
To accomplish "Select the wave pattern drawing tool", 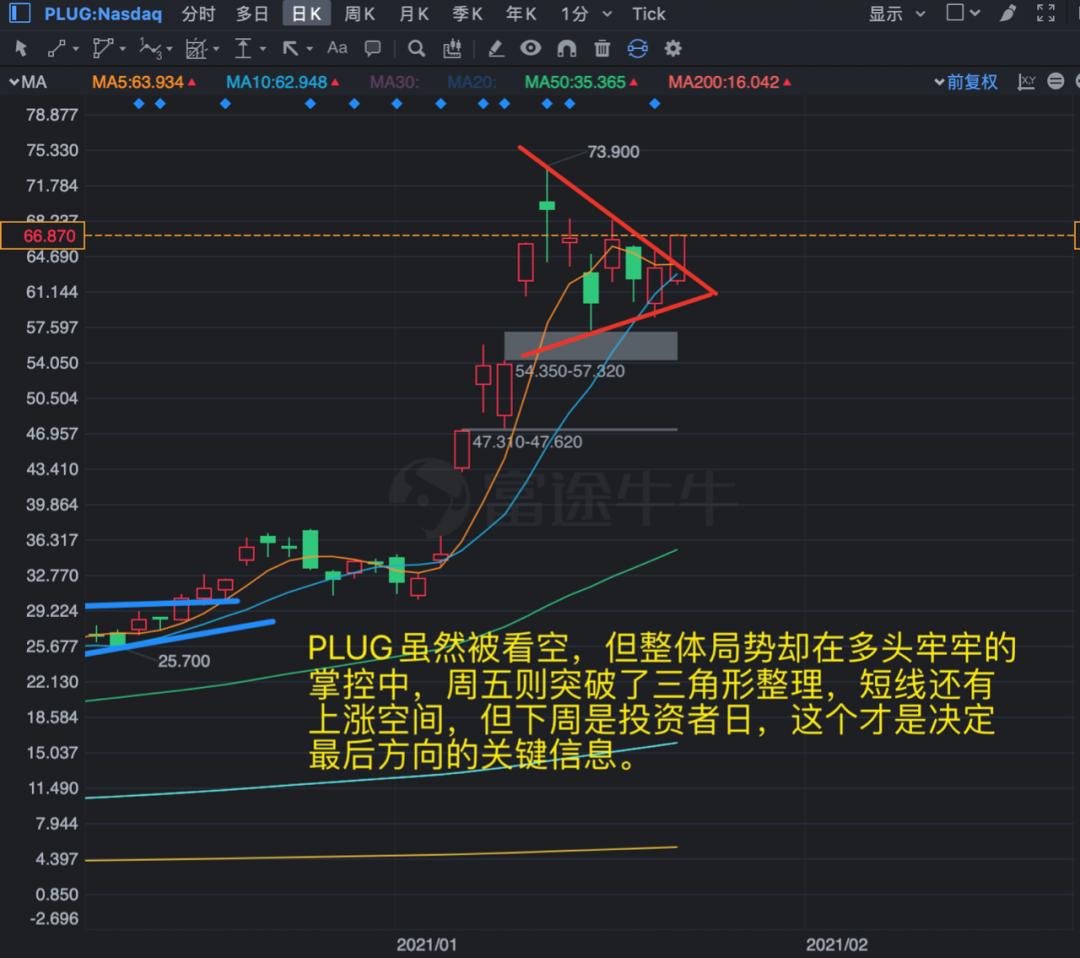I will coord(150,48).
